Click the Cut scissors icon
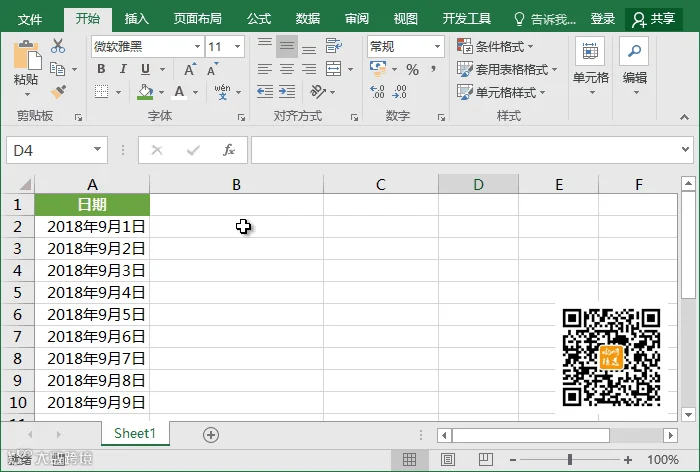Screen dimensions: 700x472 point(58,46)
